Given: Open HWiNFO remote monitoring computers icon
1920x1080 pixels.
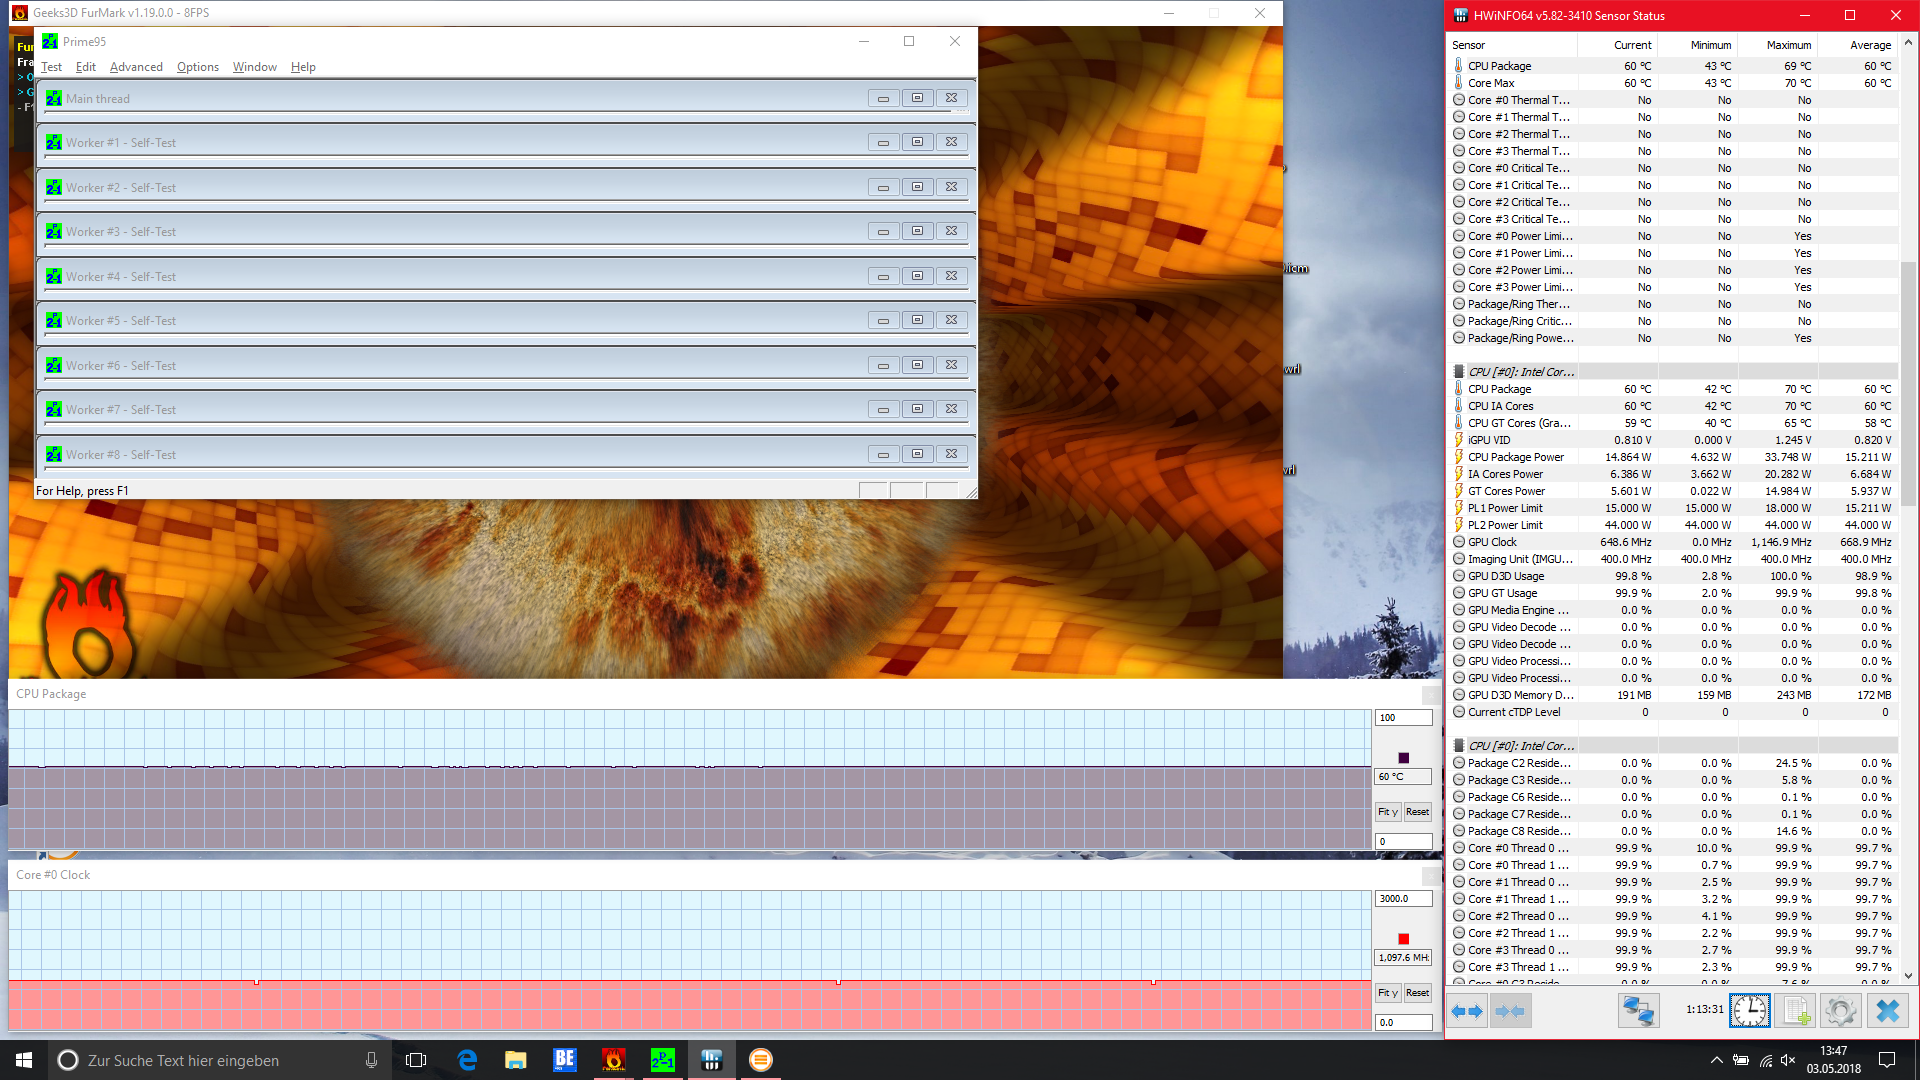Looking at the screenshot, I should (x=1638, y=1011).
